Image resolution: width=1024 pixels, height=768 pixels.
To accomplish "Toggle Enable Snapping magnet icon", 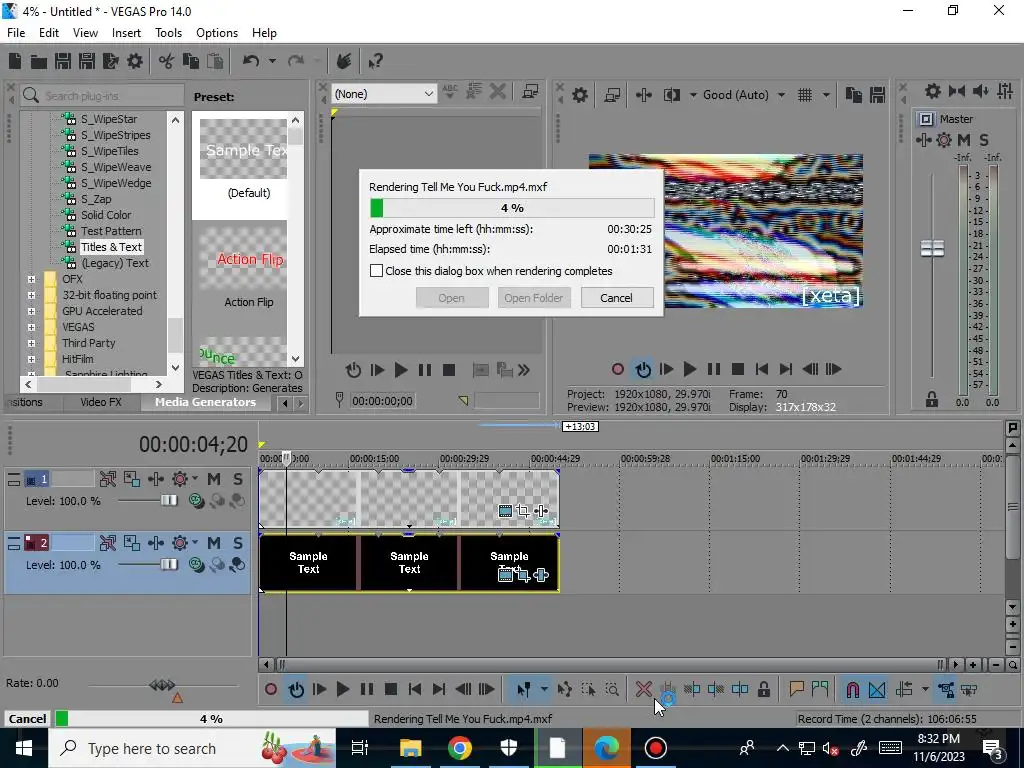I will (852, 689).
